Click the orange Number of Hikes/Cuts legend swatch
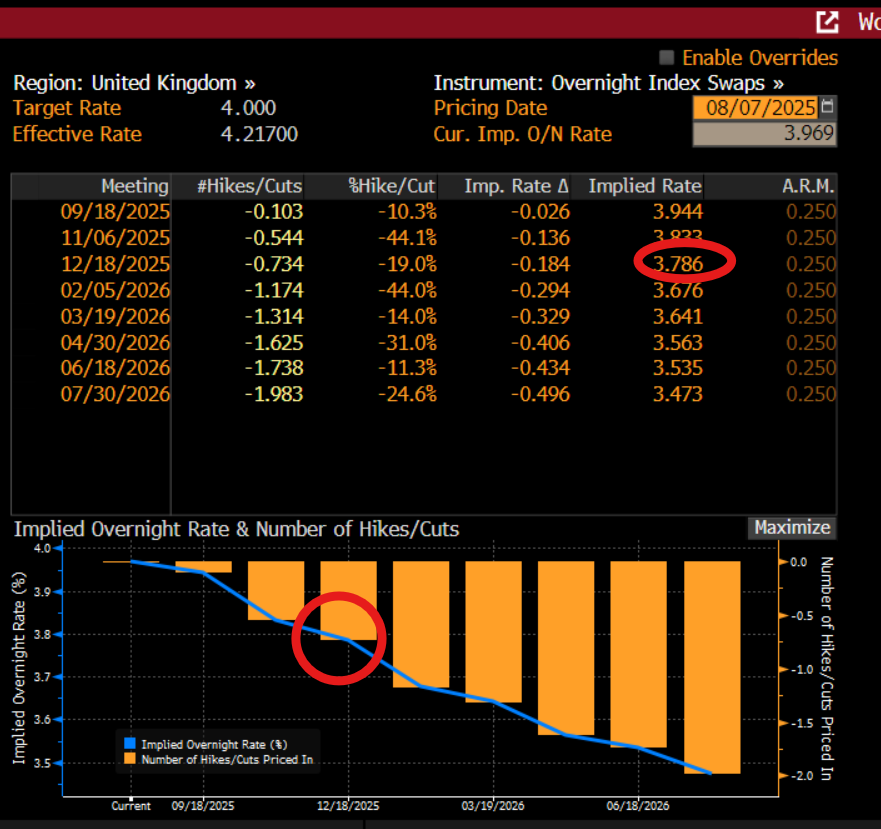Screen dimensions: 881x829 tap(129, 759)
